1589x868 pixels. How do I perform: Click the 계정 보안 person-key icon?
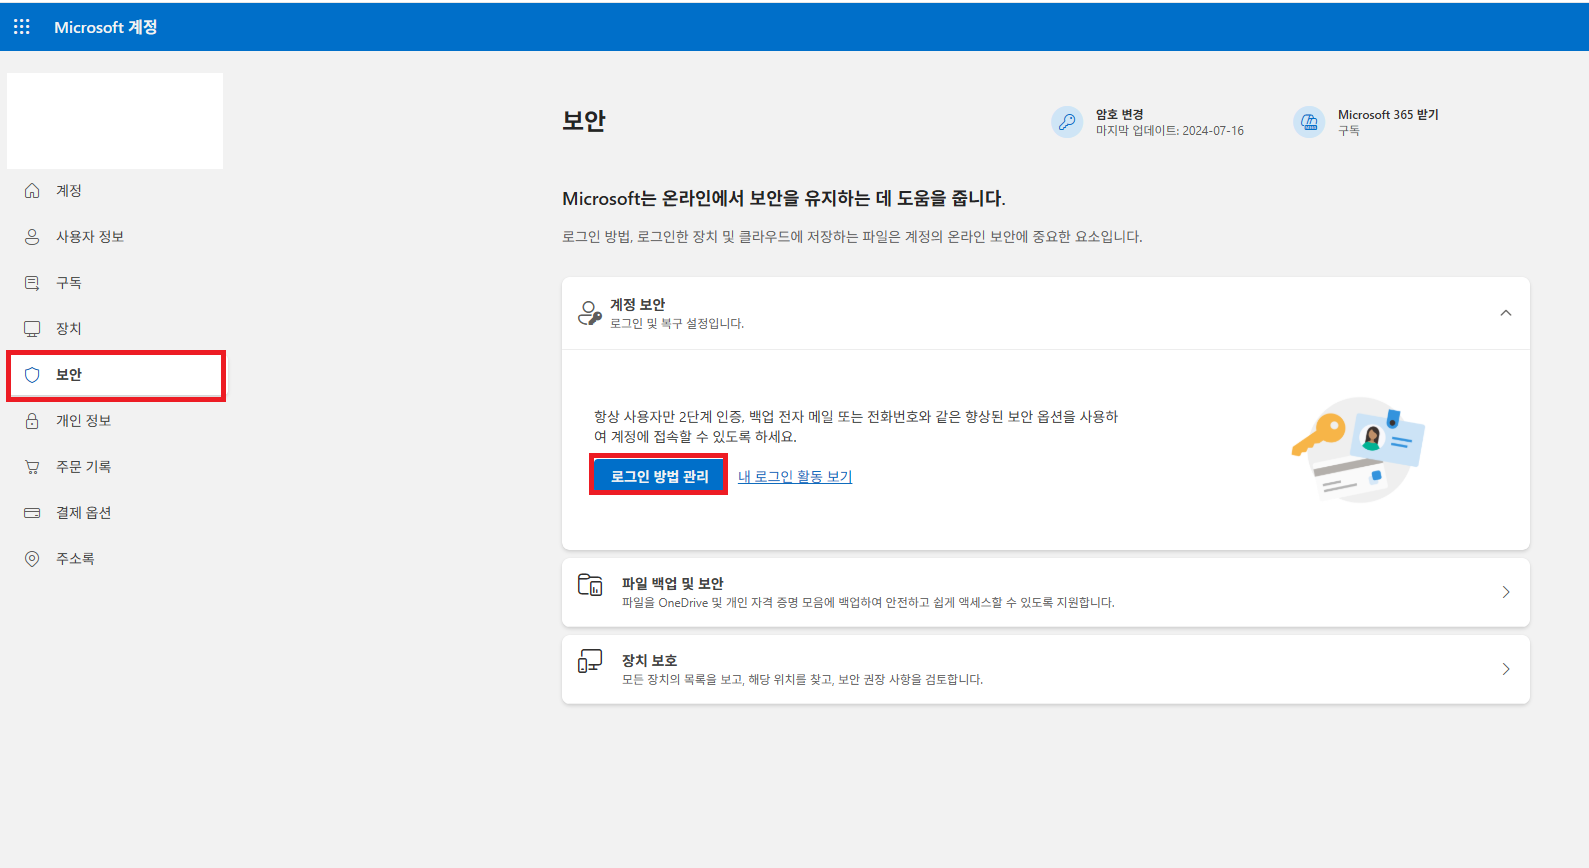pyautogui.click(x=590, y=313)
